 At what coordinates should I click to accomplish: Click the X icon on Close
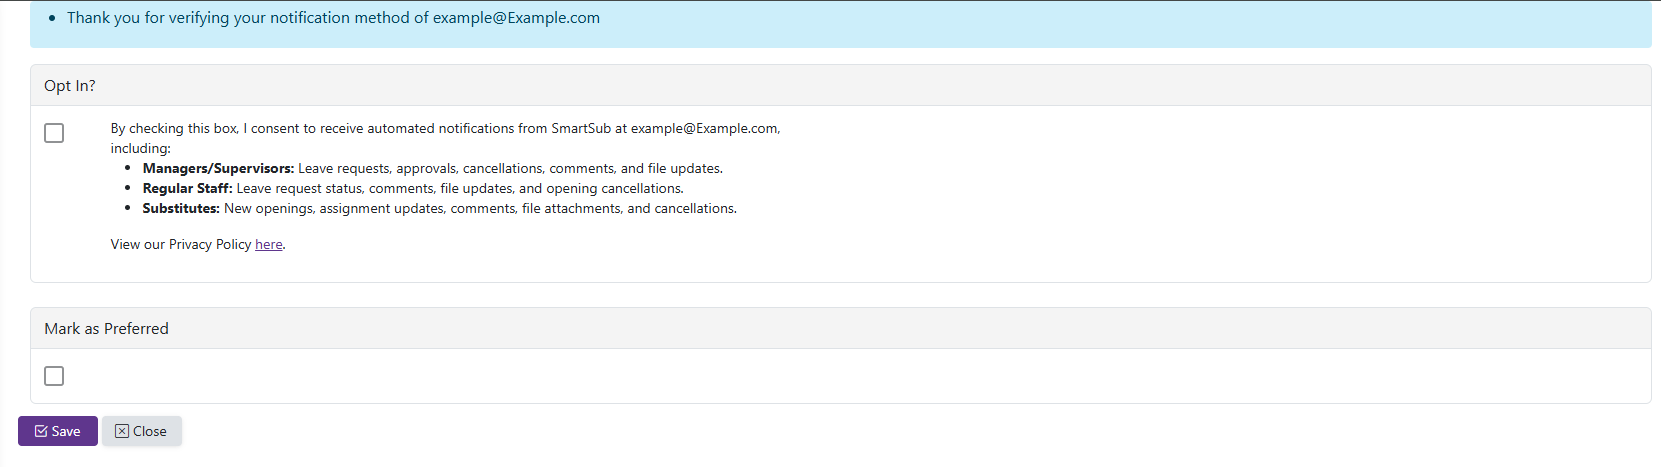[x=122, y=431]
